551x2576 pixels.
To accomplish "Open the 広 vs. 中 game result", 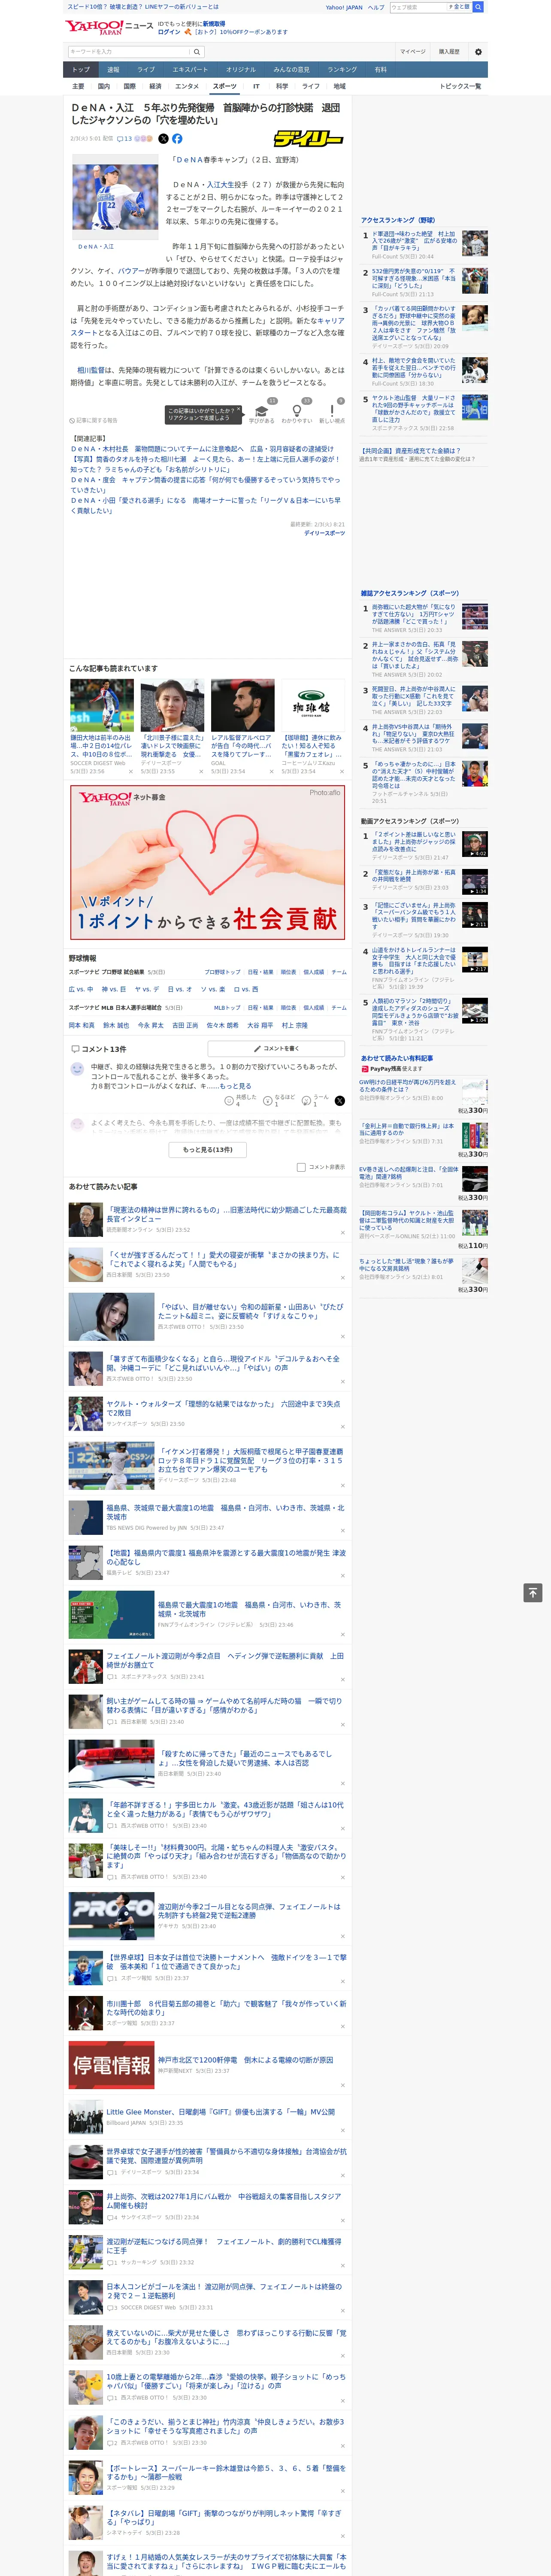I will 81,989.
